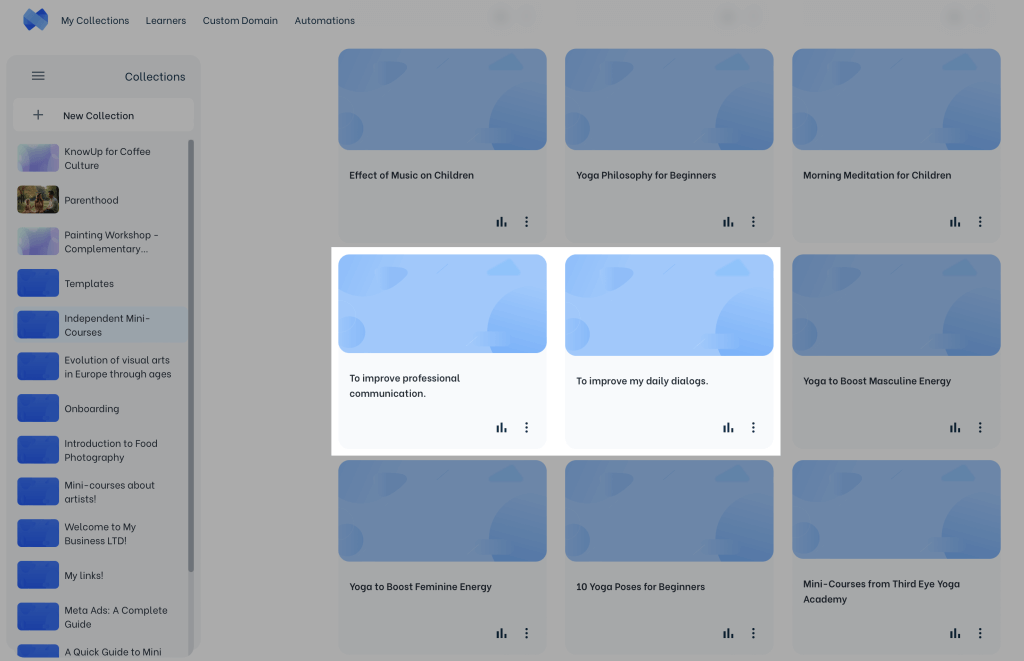Open statistics for To improve my daily dialogs
Viewport: 1024px width, 661px height.
(x=728, y=428)
